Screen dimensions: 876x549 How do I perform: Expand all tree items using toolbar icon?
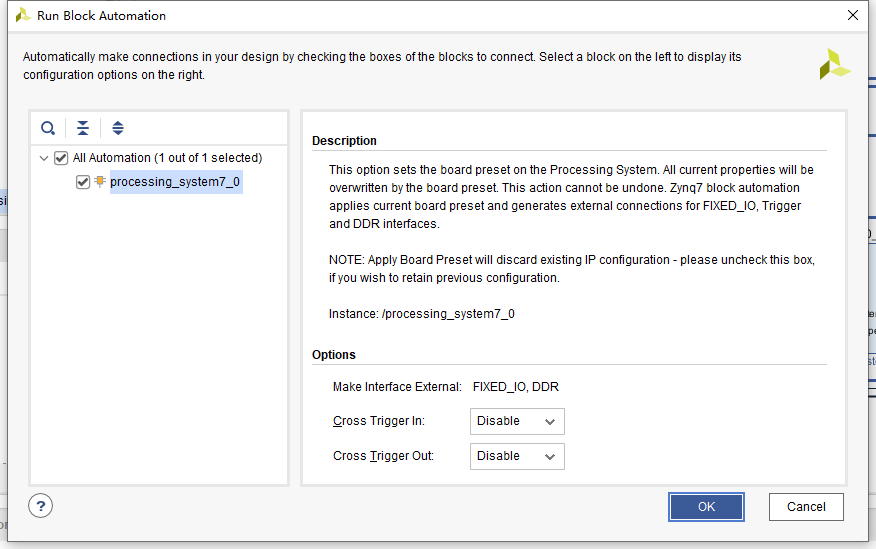pyautogui.click(x=118, y=128)
